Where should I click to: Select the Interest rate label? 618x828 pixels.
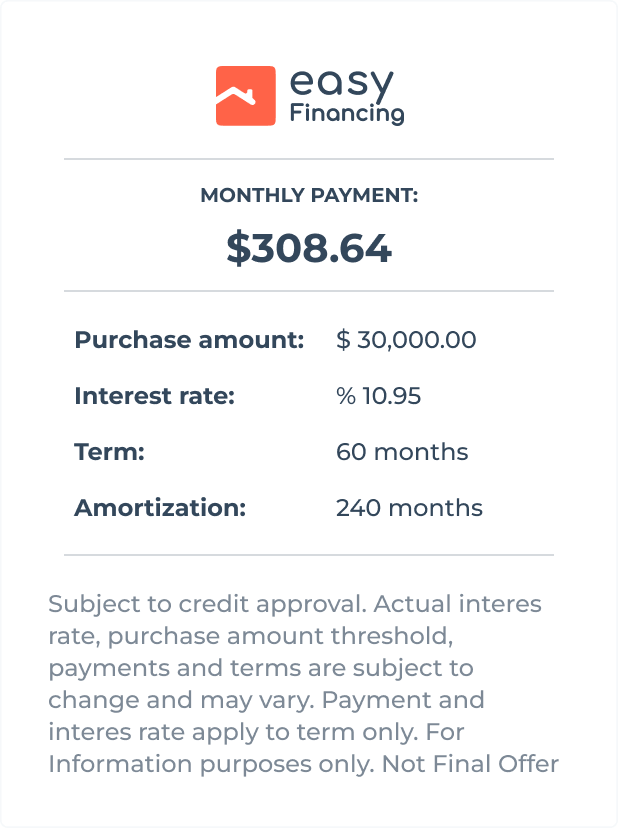tap(154, 396)
